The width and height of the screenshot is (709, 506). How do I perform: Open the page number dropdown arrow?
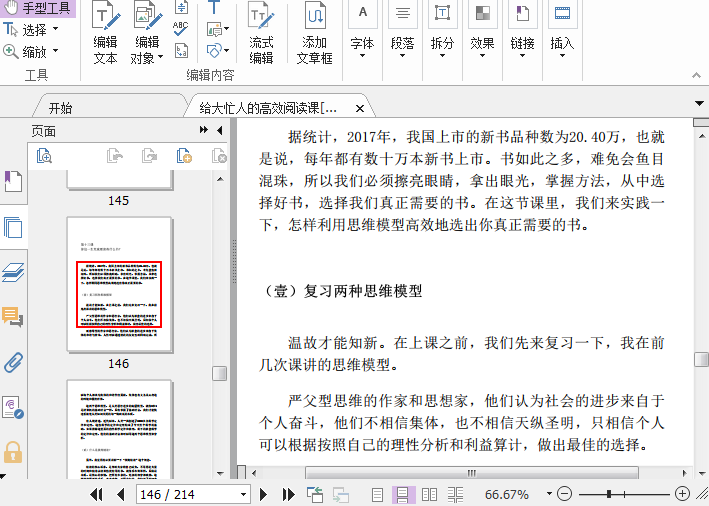click(x=244, y=494)
